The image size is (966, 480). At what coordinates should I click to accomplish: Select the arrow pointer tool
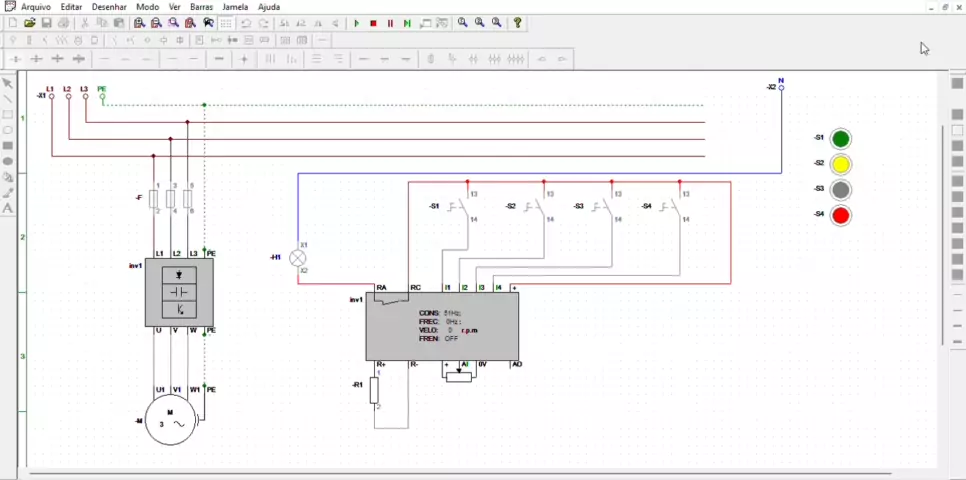(8, 84)
